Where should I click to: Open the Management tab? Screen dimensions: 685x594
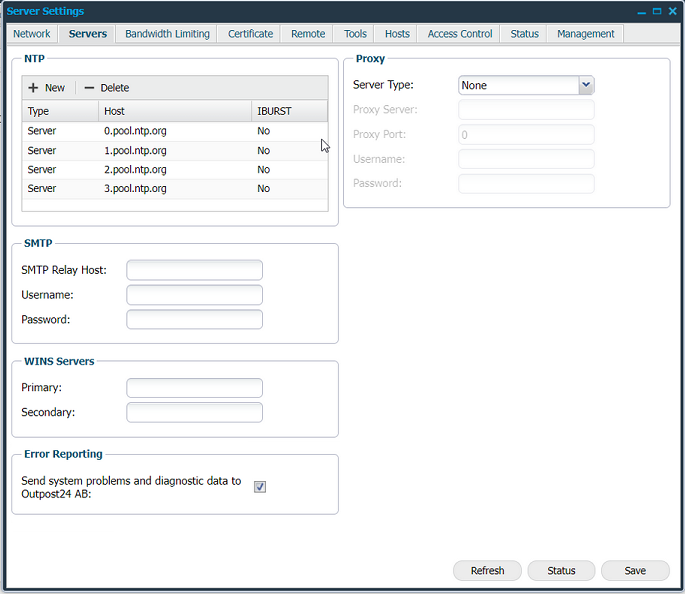pos(586,34)
